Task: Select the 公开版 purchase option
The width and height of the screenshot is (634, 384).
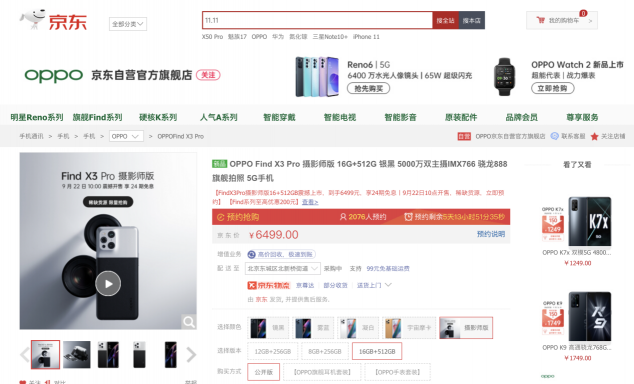Action: coord(263,372)
